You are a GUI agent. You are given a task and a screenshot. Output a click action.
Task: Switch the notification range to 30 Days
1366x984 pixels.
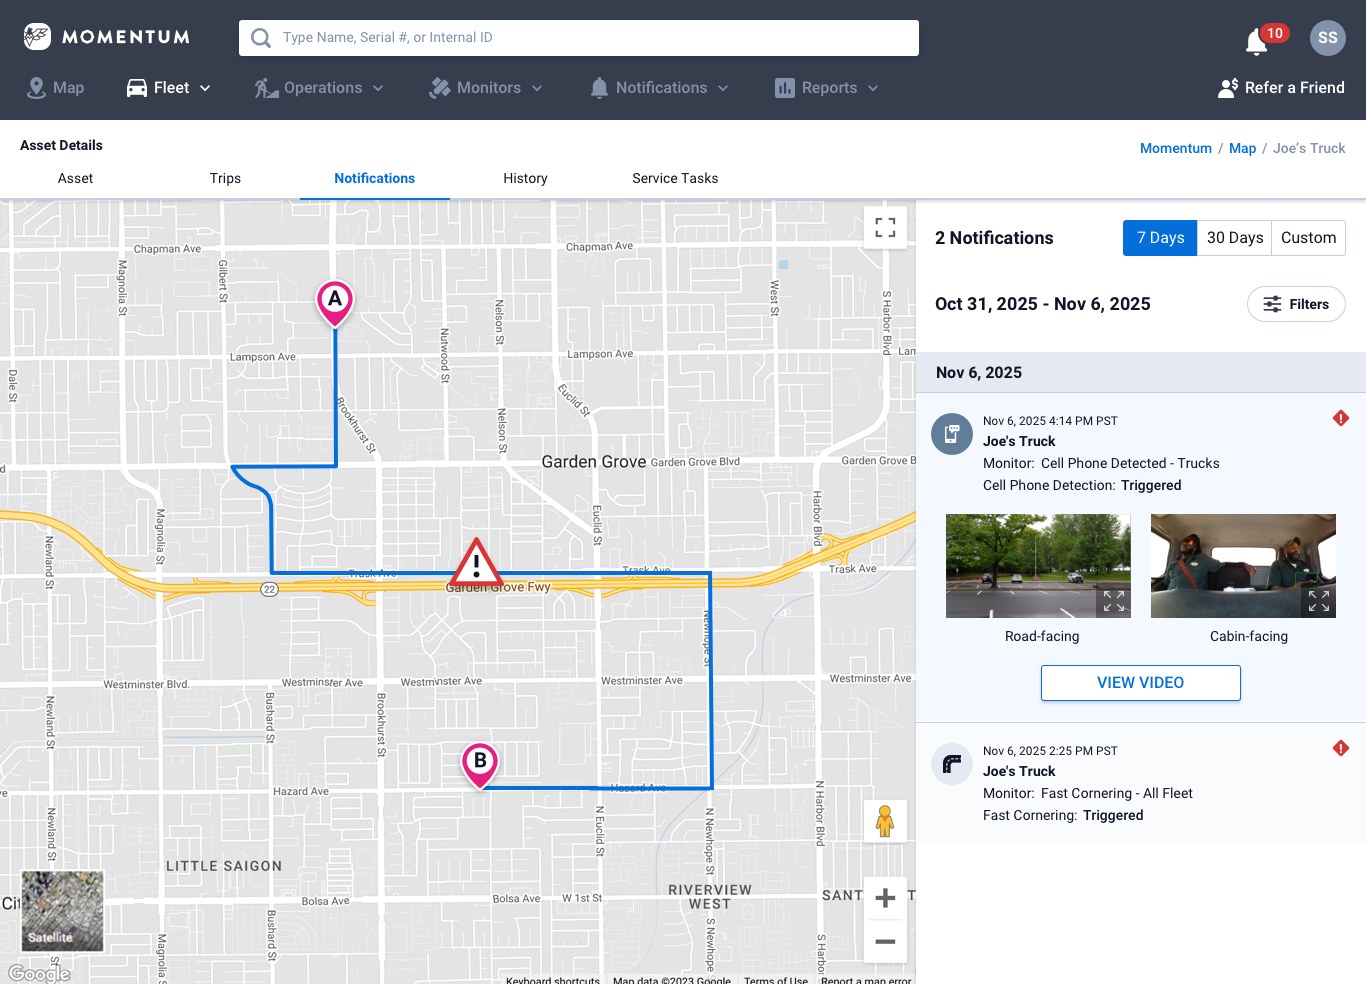(1234, 237)
